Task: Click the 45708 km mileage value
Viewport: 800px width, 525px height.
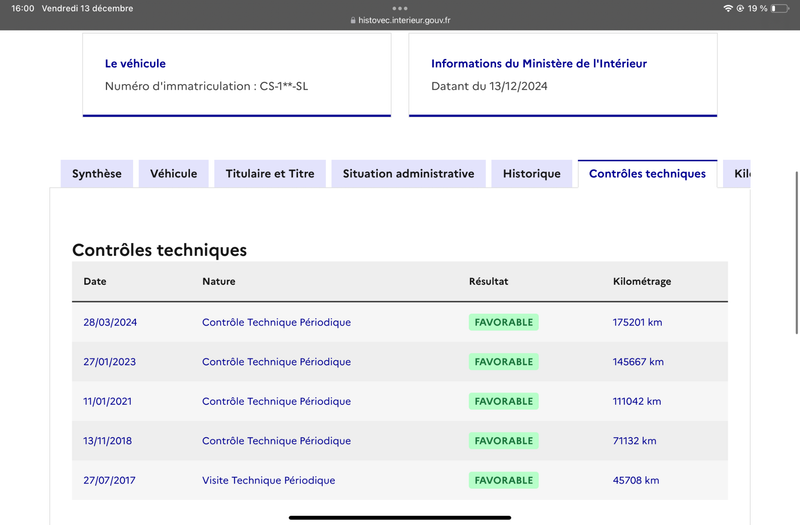Action: (x=636, y=481)
